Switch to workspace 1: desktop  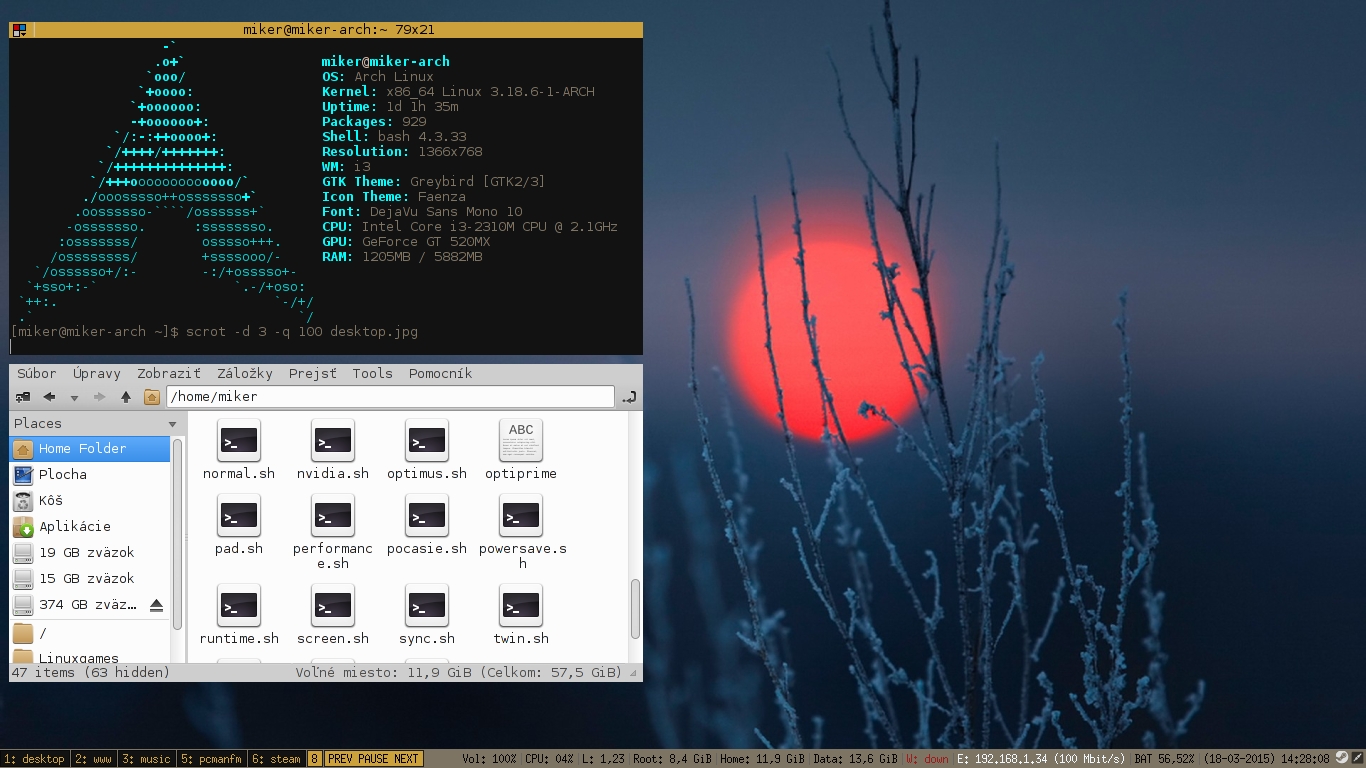click(x=34, y=759)
